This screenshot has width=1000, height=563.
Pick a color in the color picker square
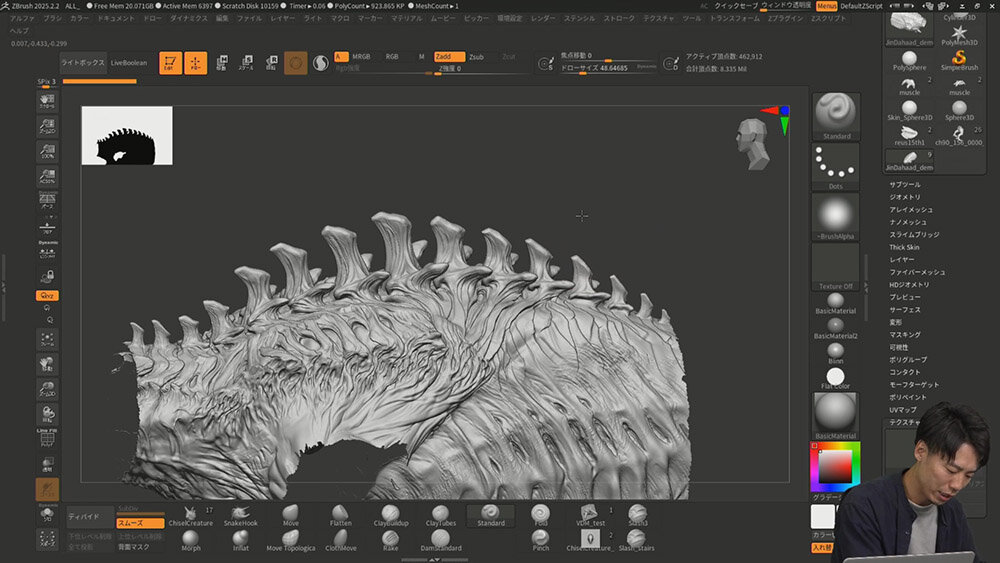pos(835,467)
